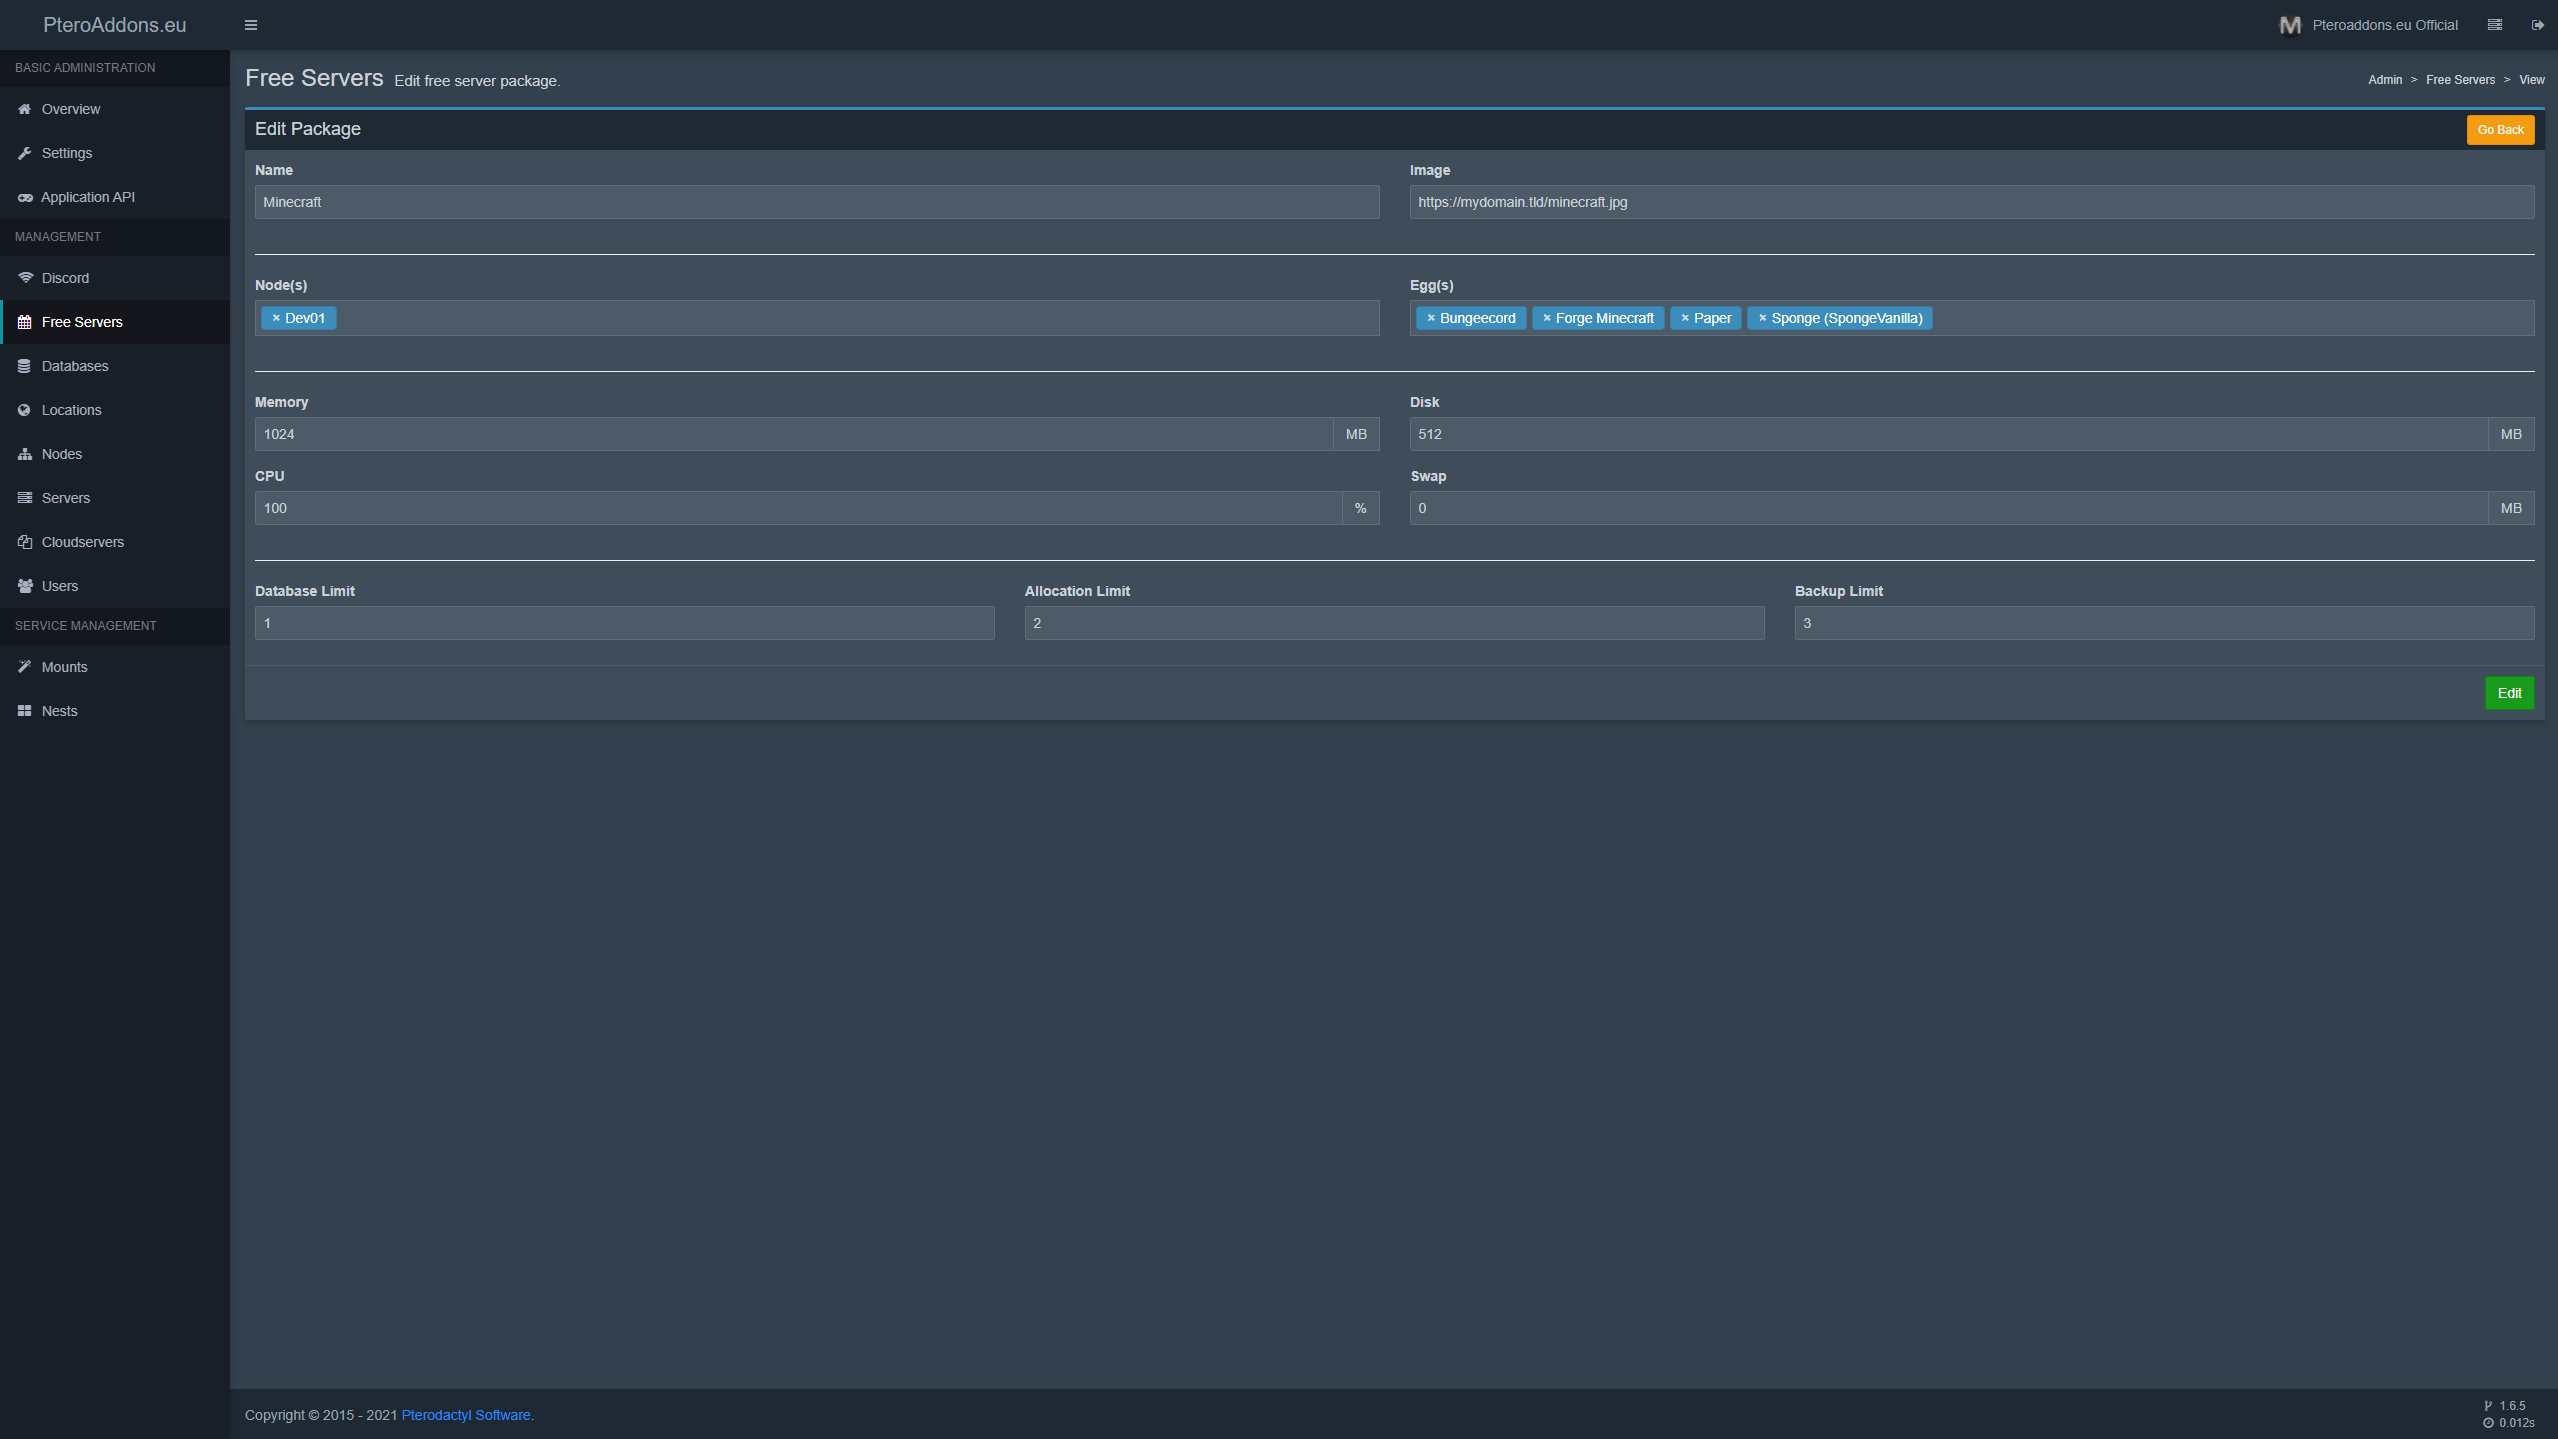Click the server rack icon in the top bar
Screen dimensions: 2558x1439
click(x=2494, y=24)
